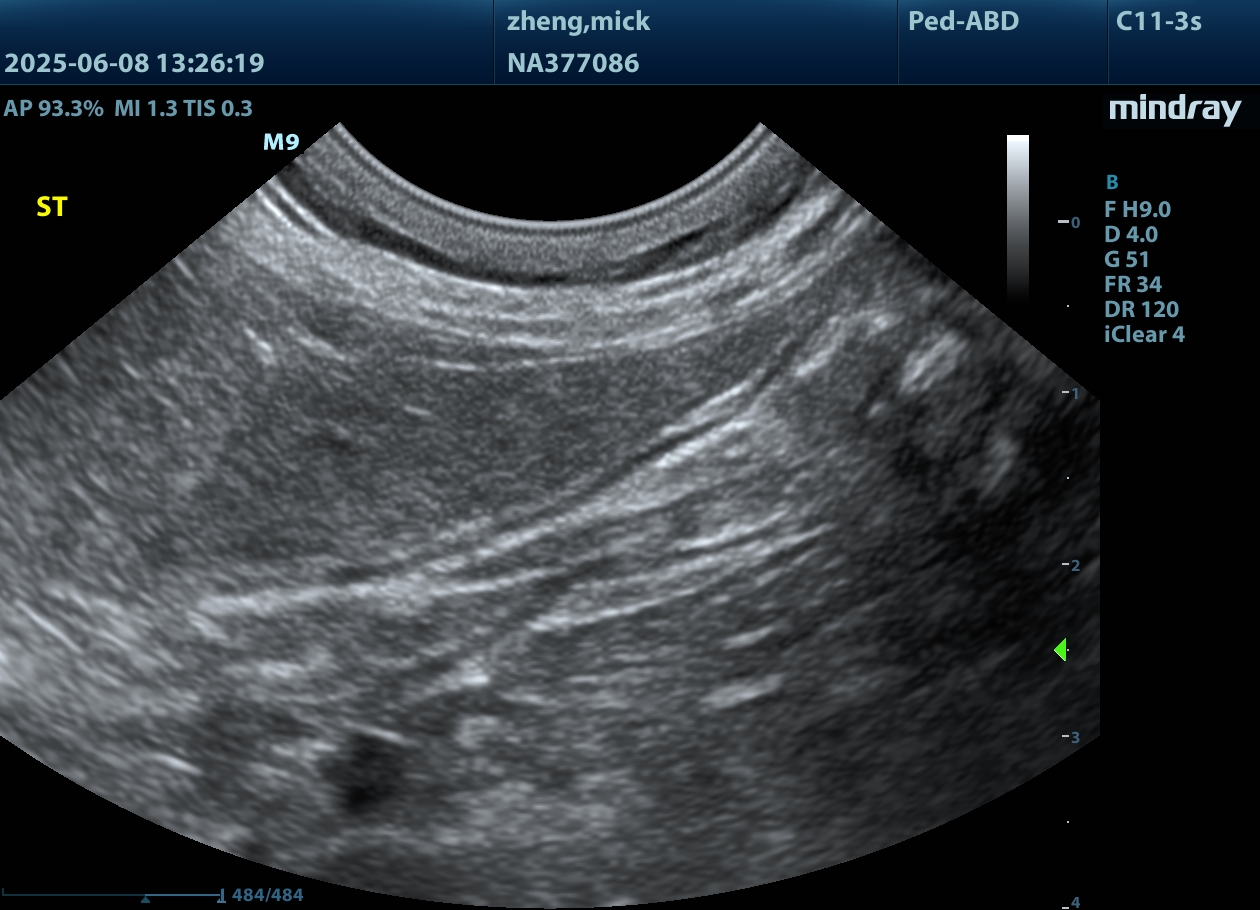Image resolution: width=1260 pixels, height=910 pixels.
Task: Click the triangle marker on cine bar
Action: tap(146, 899)
